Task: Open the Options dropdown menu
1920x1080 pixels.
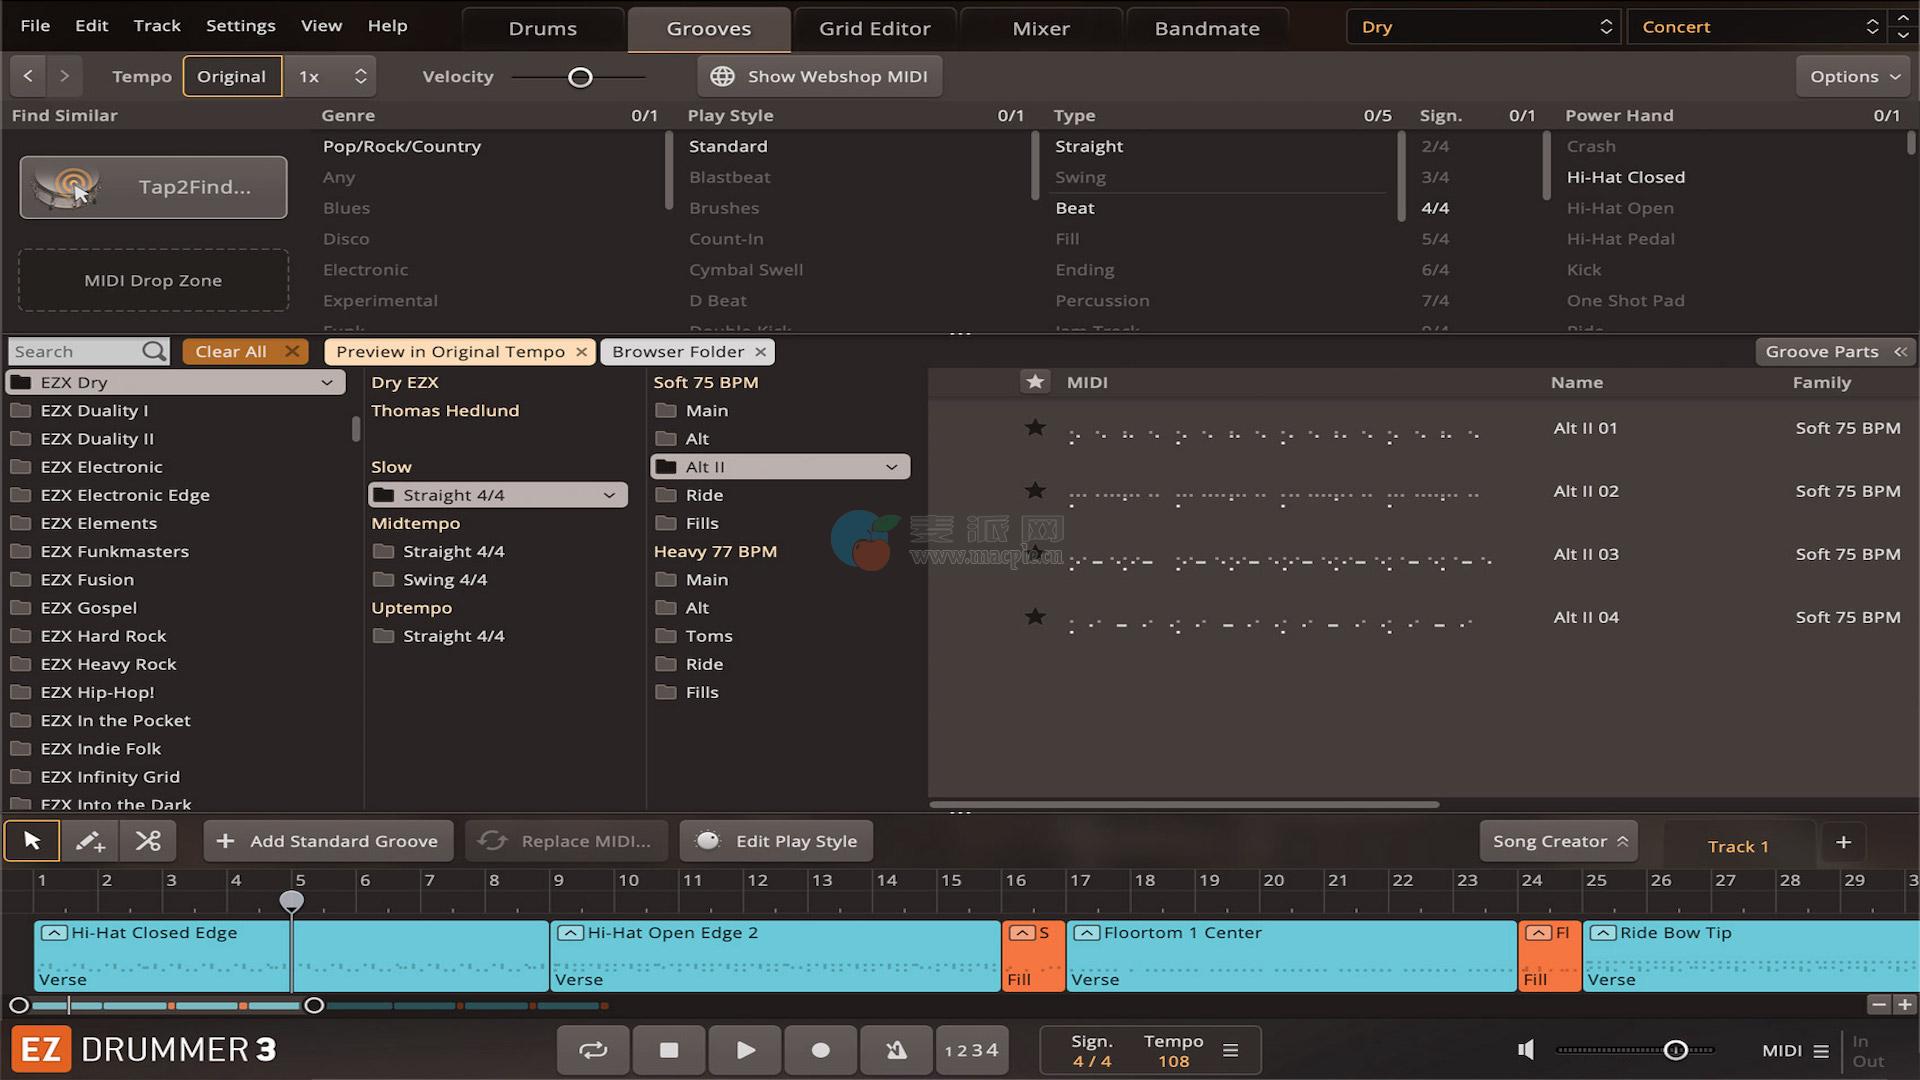Action: (1855, 76)
